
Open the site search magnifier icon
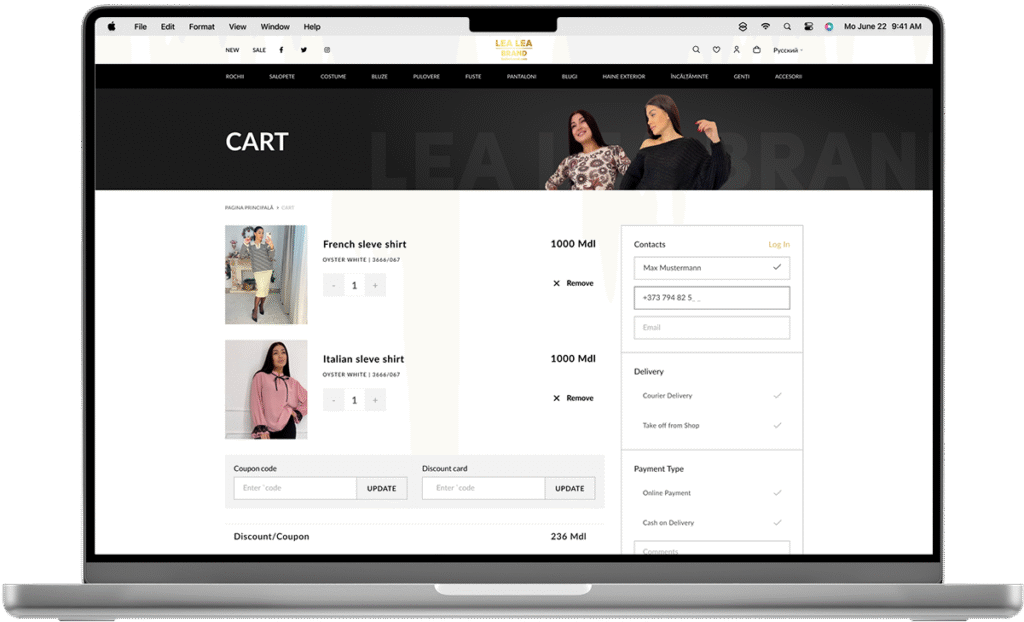click(696, 50)
